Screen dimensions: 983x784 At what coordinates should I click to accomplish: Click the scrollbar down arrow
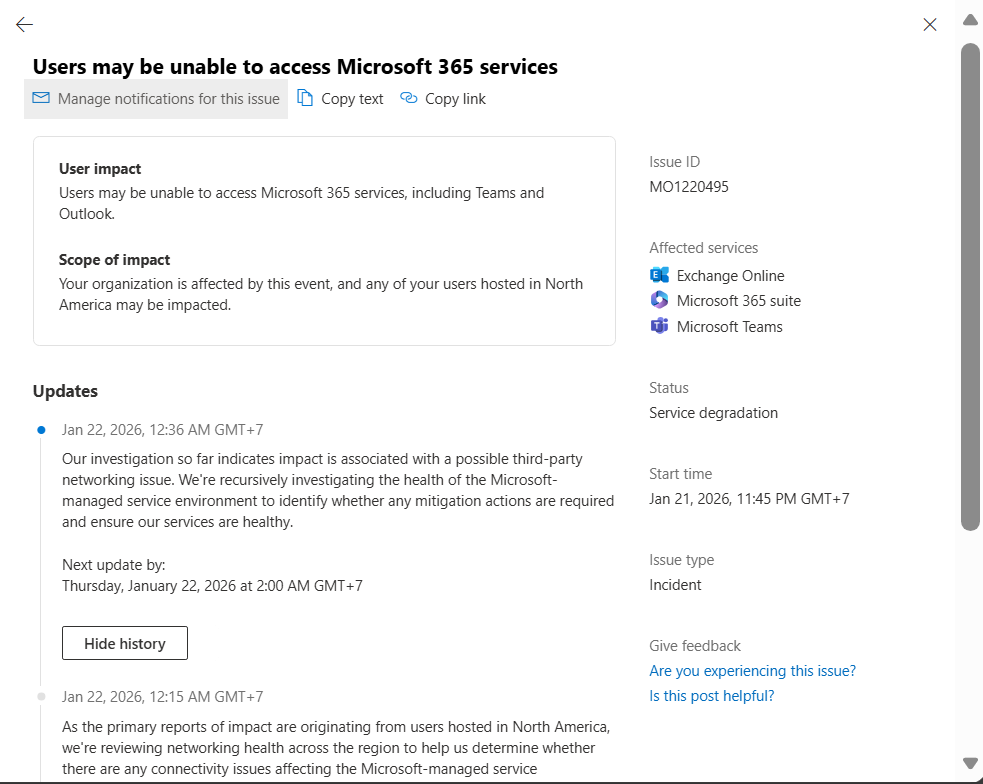pyautogui.click(x=969, y=764)
